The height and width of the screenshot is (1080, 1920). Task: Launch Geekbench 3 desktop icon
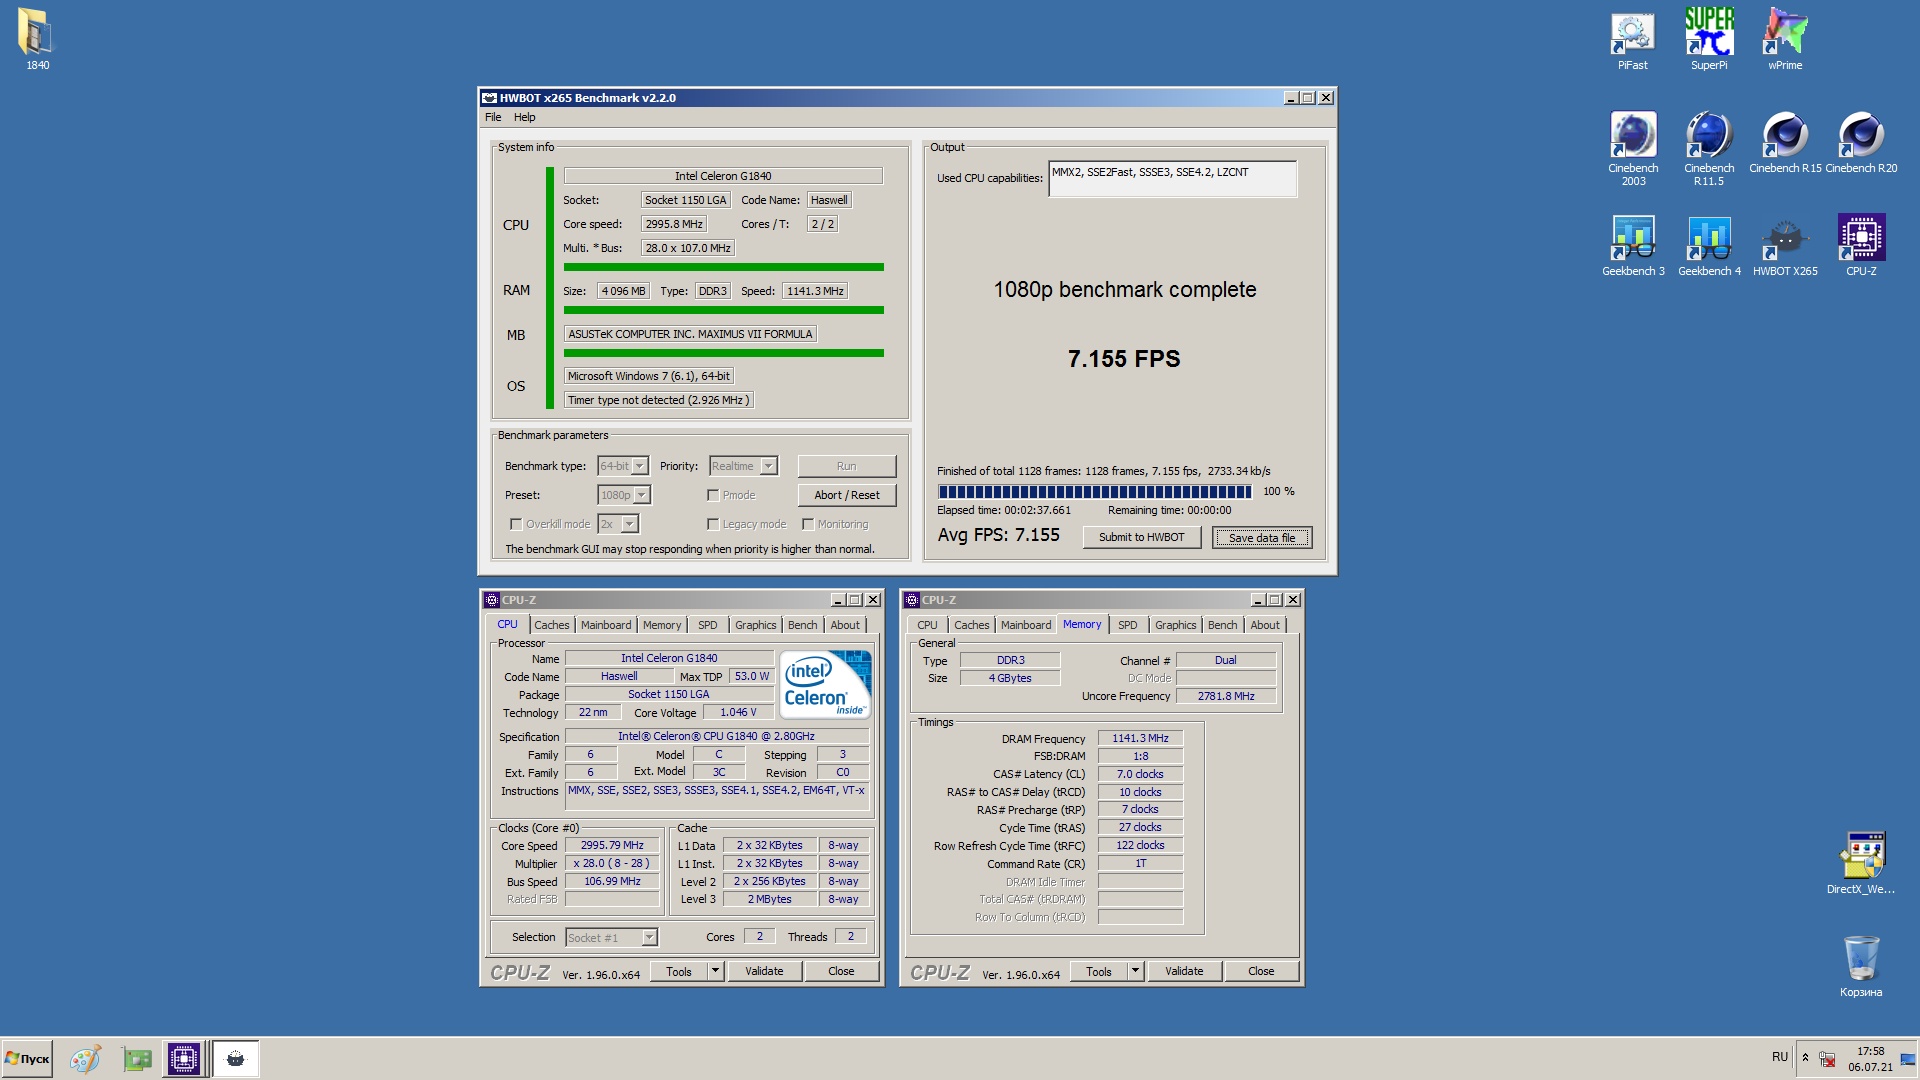pyautogui.click(x=1632, y=246)
